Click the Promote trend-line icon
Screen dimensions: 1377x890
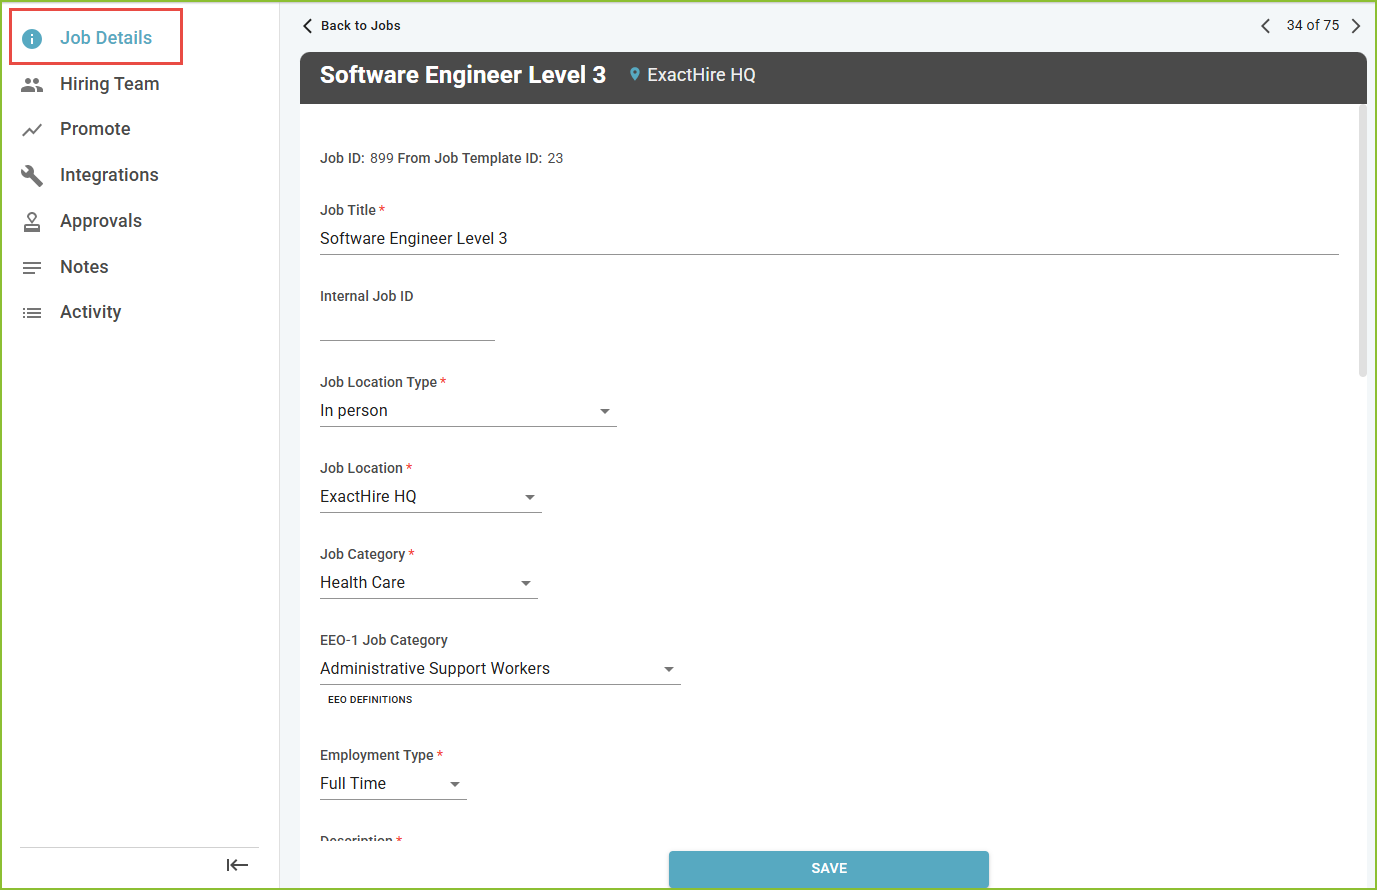pyautogui.click(x=32, y=130)
